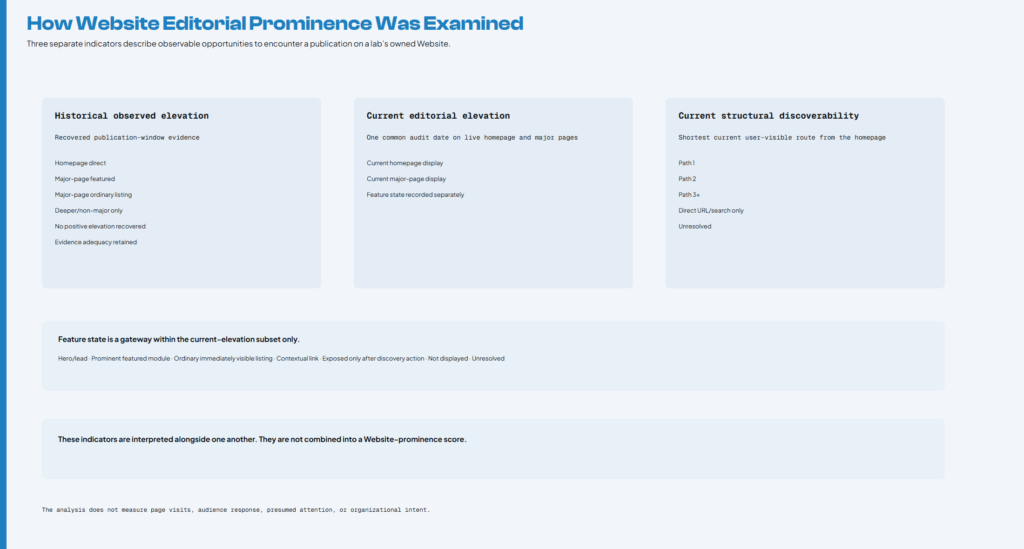Viewport: 1024px width, 549px height.
Task: Click the 'Path 1' list item
Action: click(686, 163)
